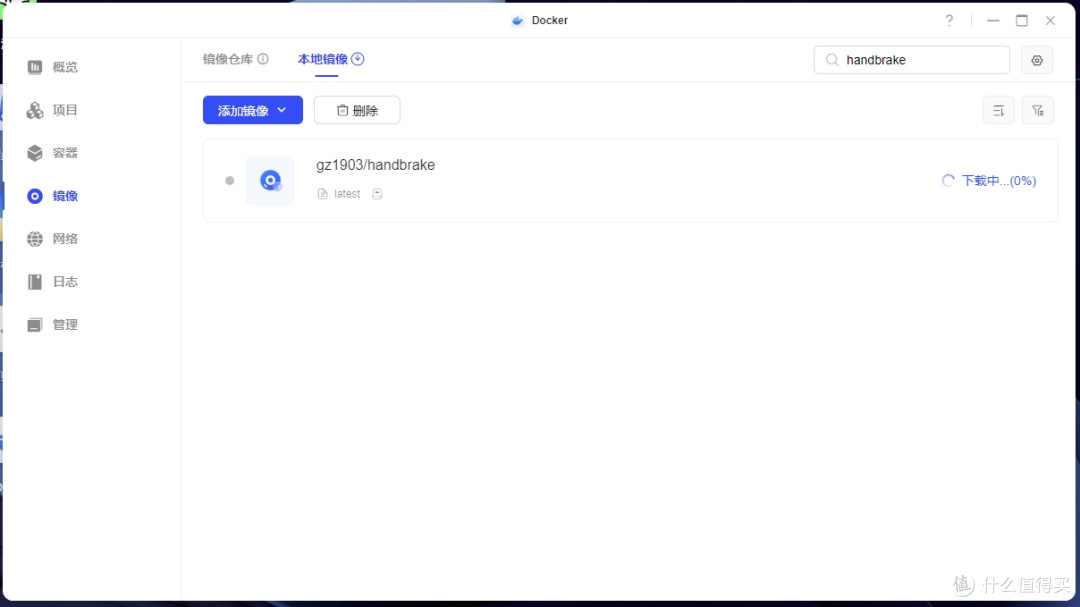Image resolution: width=1080 pixels, height=607 pixels.
Task: Click the storage icon after latest
Action: tap(377, 194)
